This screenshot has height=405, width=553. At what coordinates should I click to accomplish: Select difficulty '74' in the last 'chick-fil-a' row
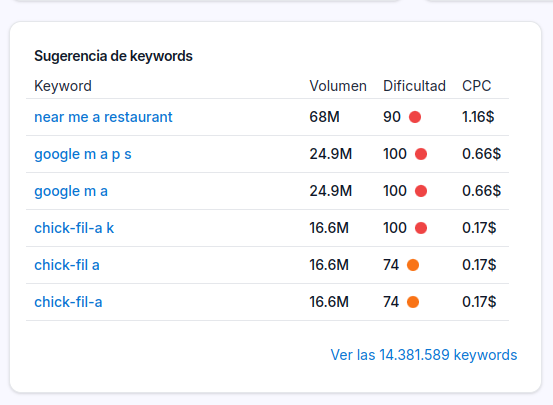(391, 302)
